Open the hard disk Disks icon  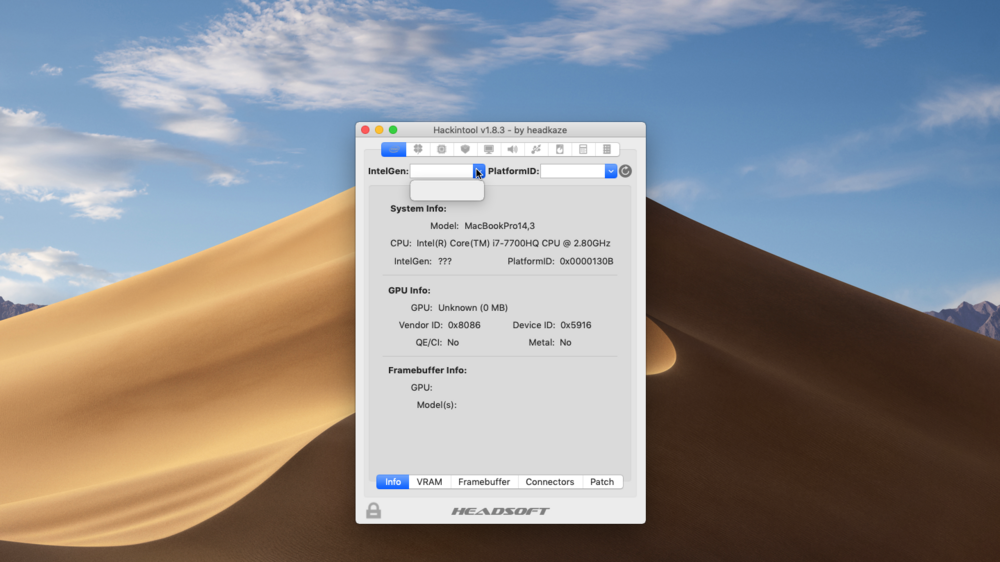560,149
